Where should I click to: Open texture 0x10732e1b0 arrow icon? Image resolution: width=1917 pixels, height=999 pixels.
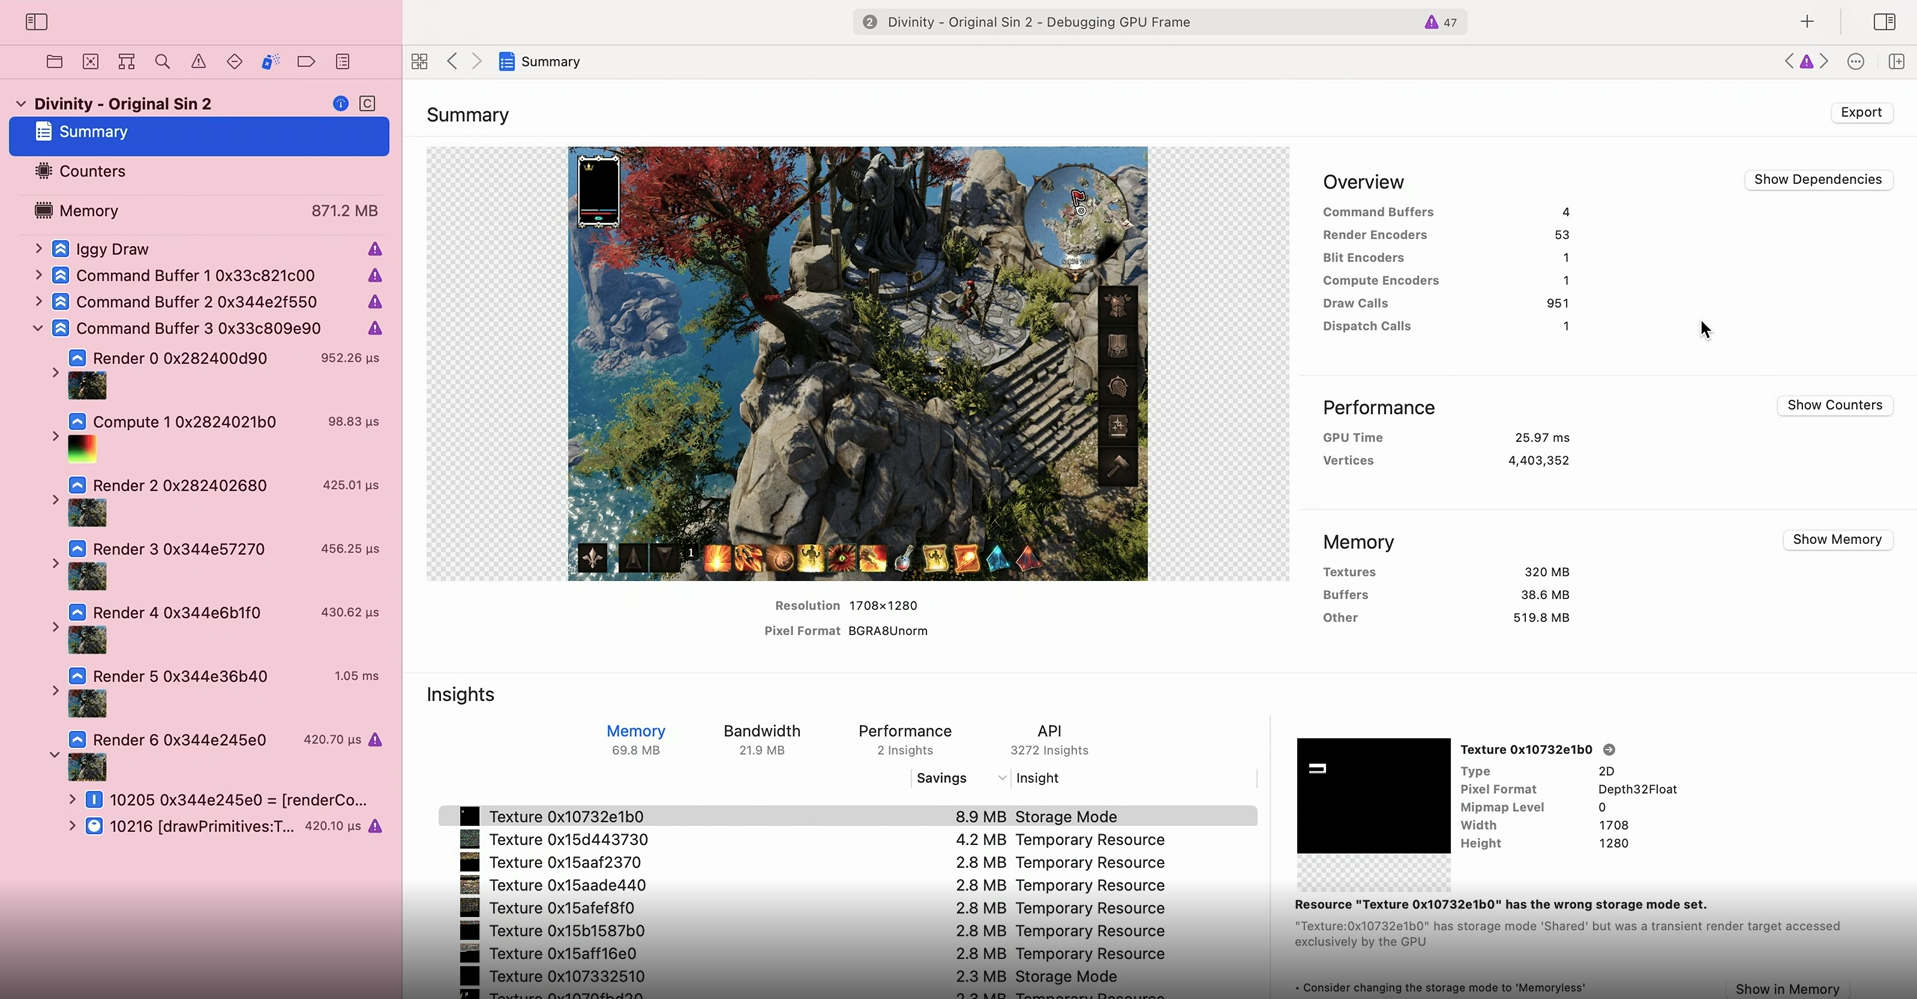[1609, 750]
